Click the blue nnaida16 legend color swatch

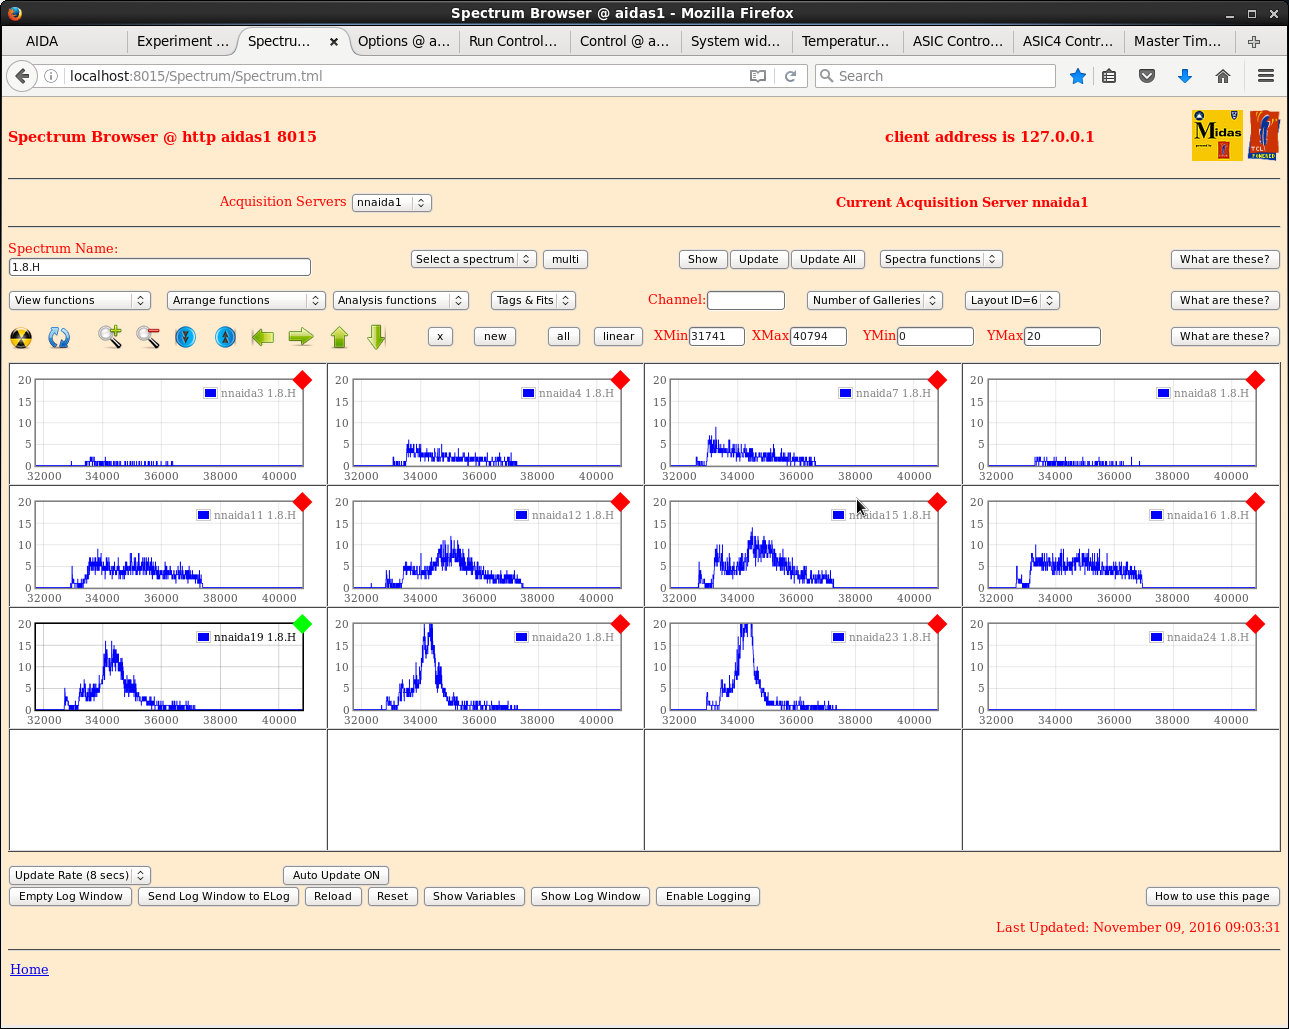click(x=1156, y=515)
